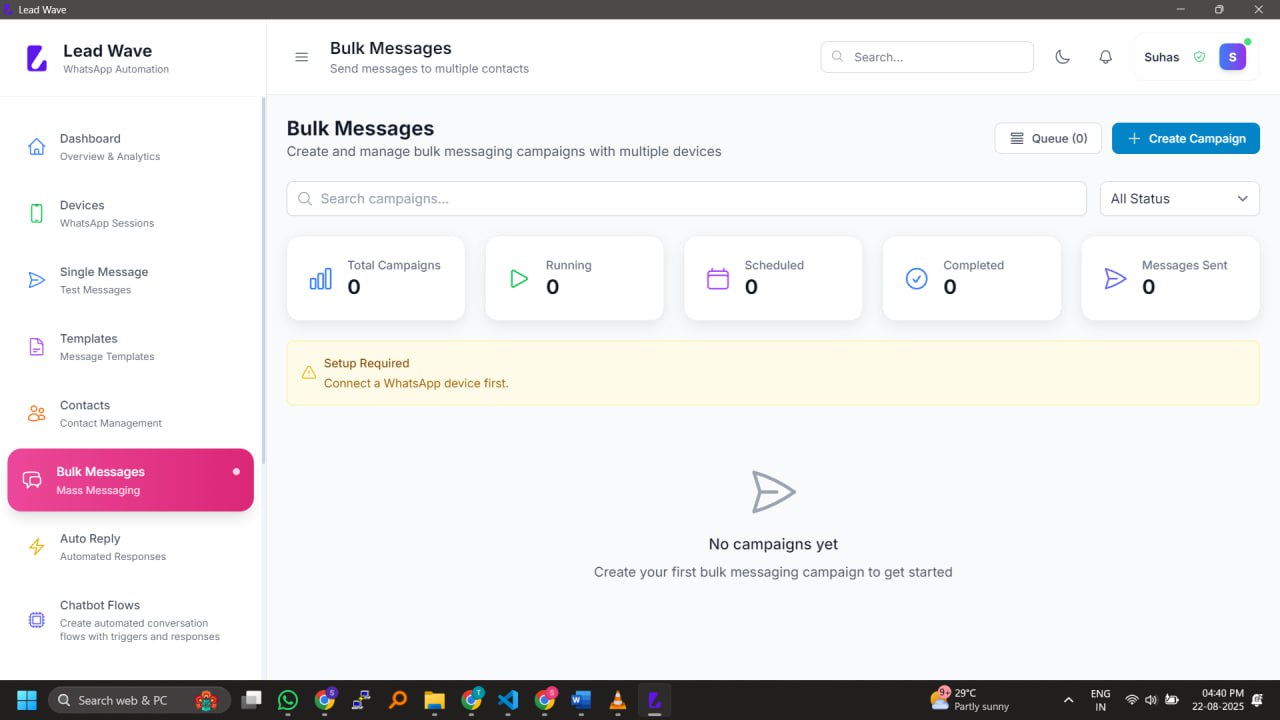Open the system tray hidden icons chevron
Image resolution: width=1280 pixels, height=720 pixels.
(x=1068, y=700)
